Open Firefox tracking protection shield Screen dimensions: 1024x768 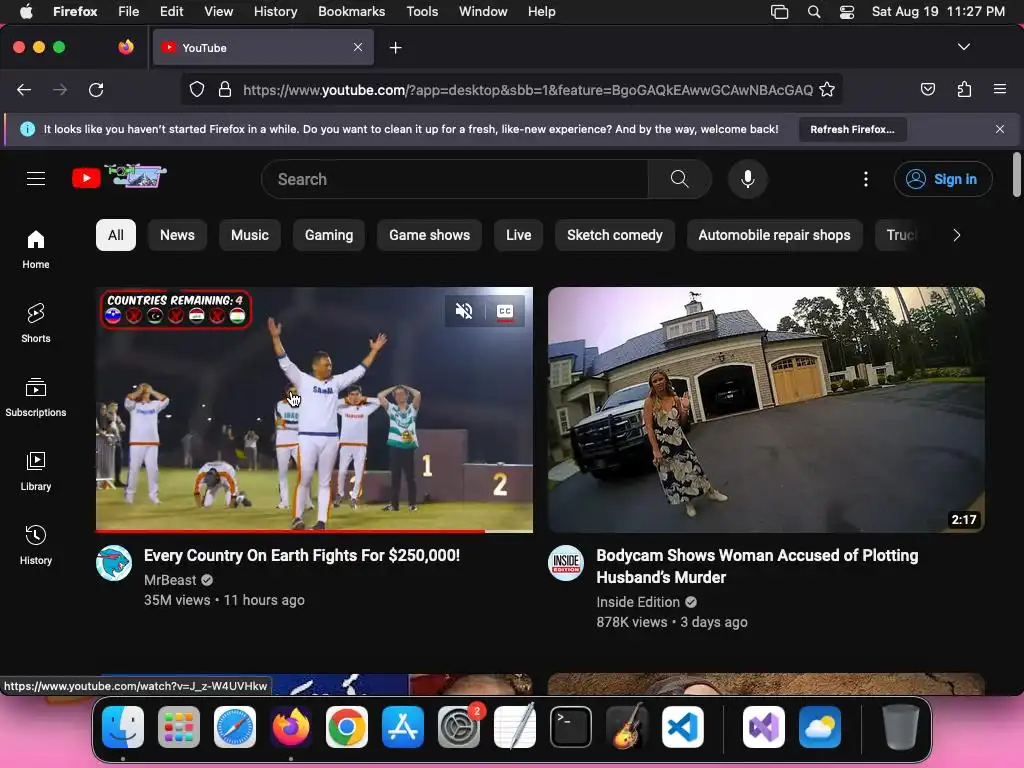197,89
